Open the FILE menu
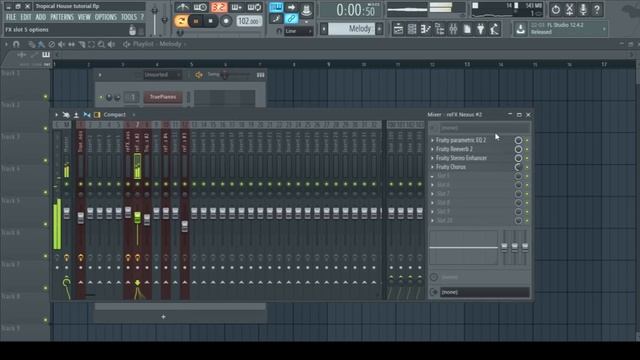The image size is (640, 360). pos(11,17)
